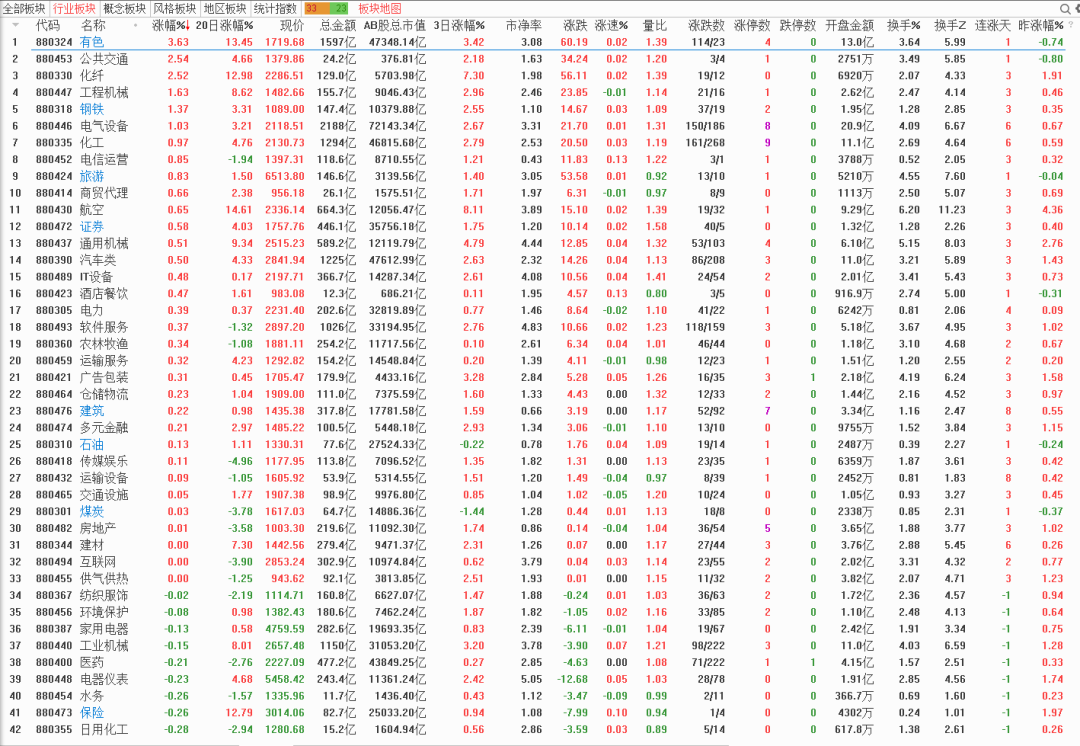1080x746 pixels.
Task: Click the question mark help icon after 昨涨幅%
Action: tap(1070, 25)
